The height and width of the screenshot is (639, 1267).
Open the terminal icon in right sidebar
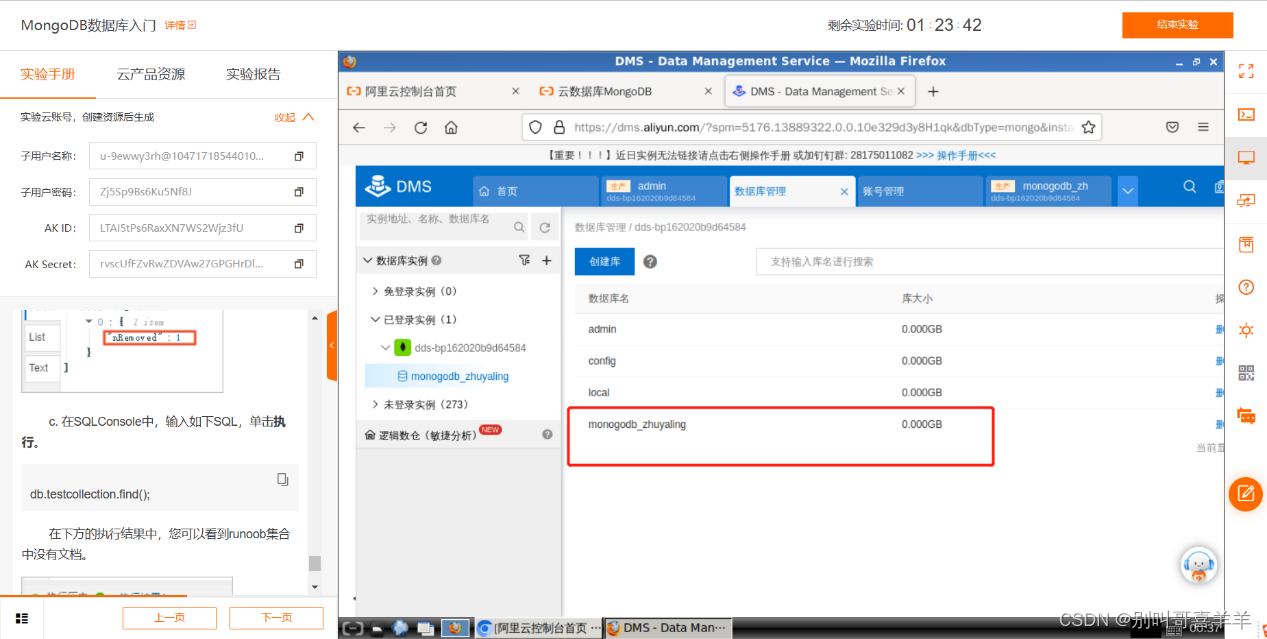[1246, 114]
